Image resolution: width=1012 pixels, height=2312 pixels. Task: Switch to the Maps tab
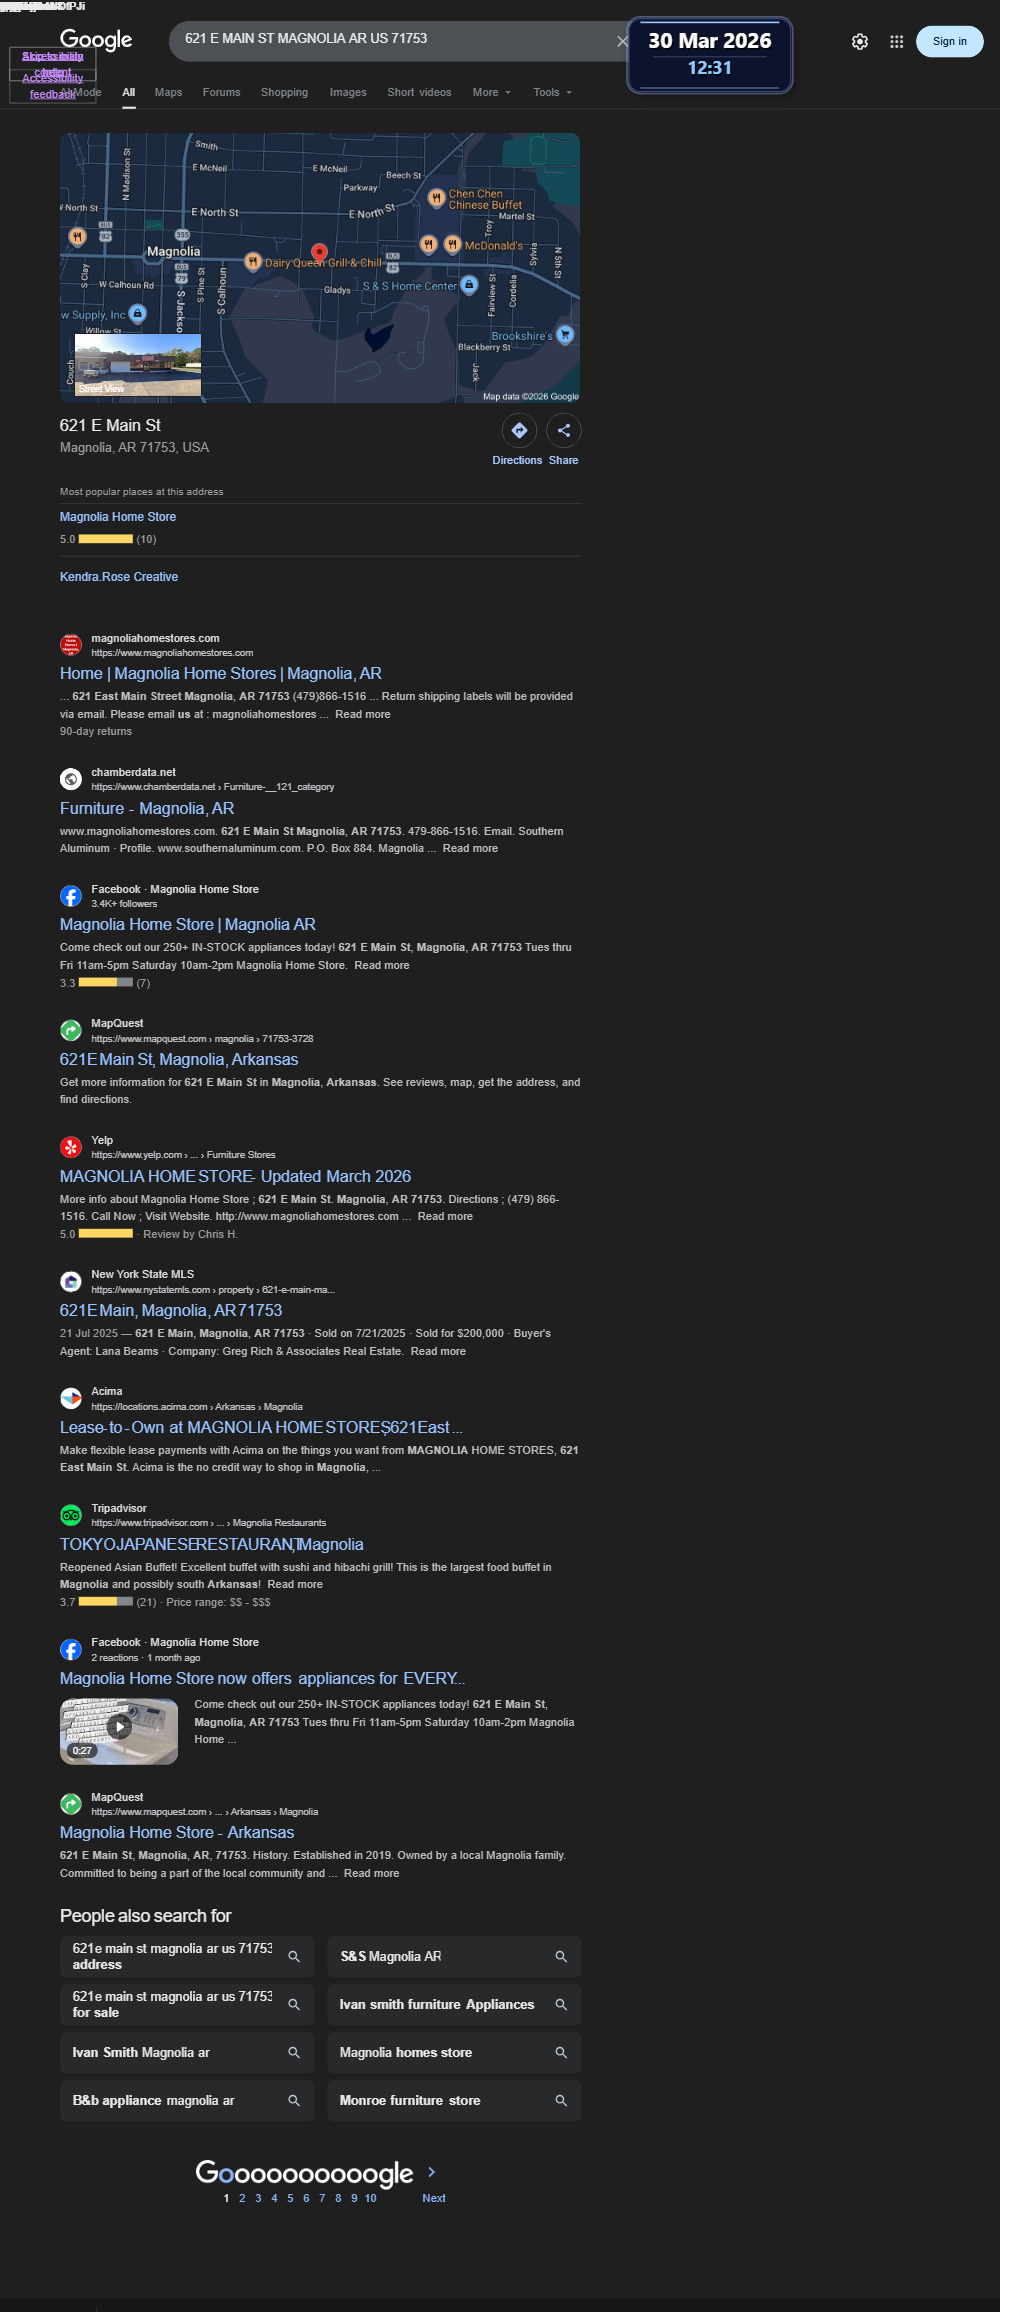coord(168,92)
